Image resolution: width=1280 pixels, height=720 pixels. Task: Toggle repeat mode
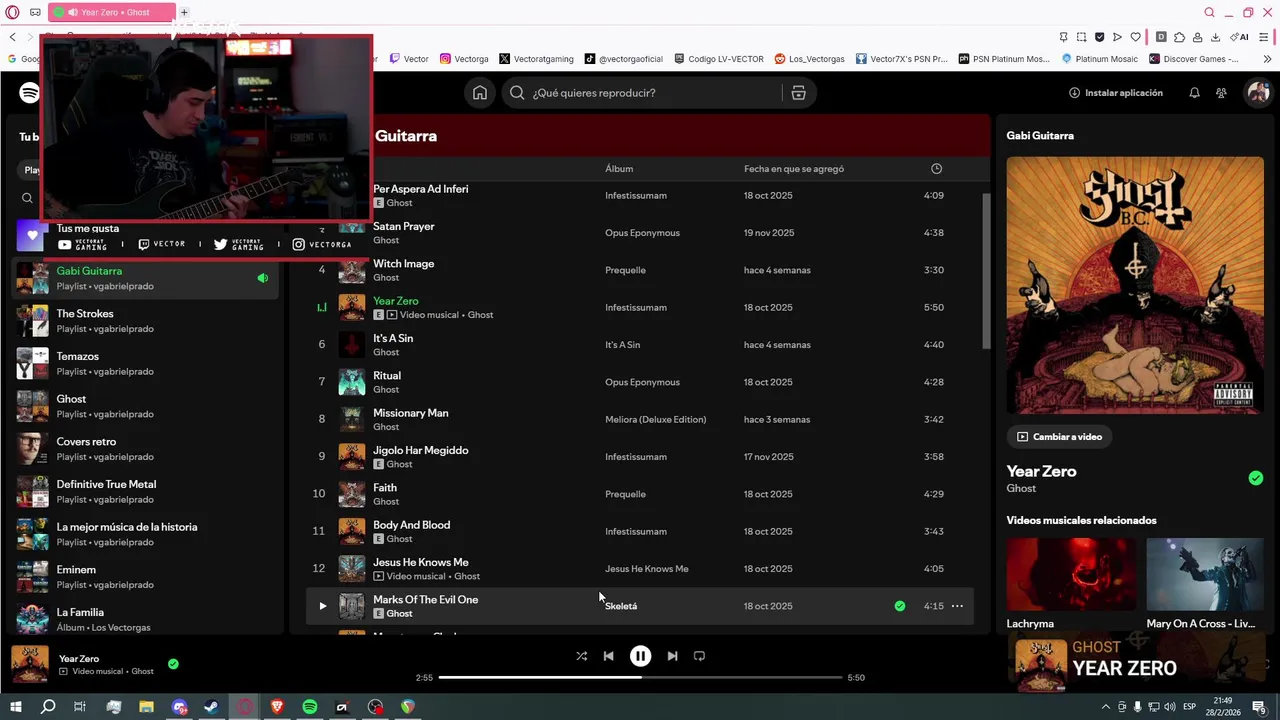tap(699, 656)
